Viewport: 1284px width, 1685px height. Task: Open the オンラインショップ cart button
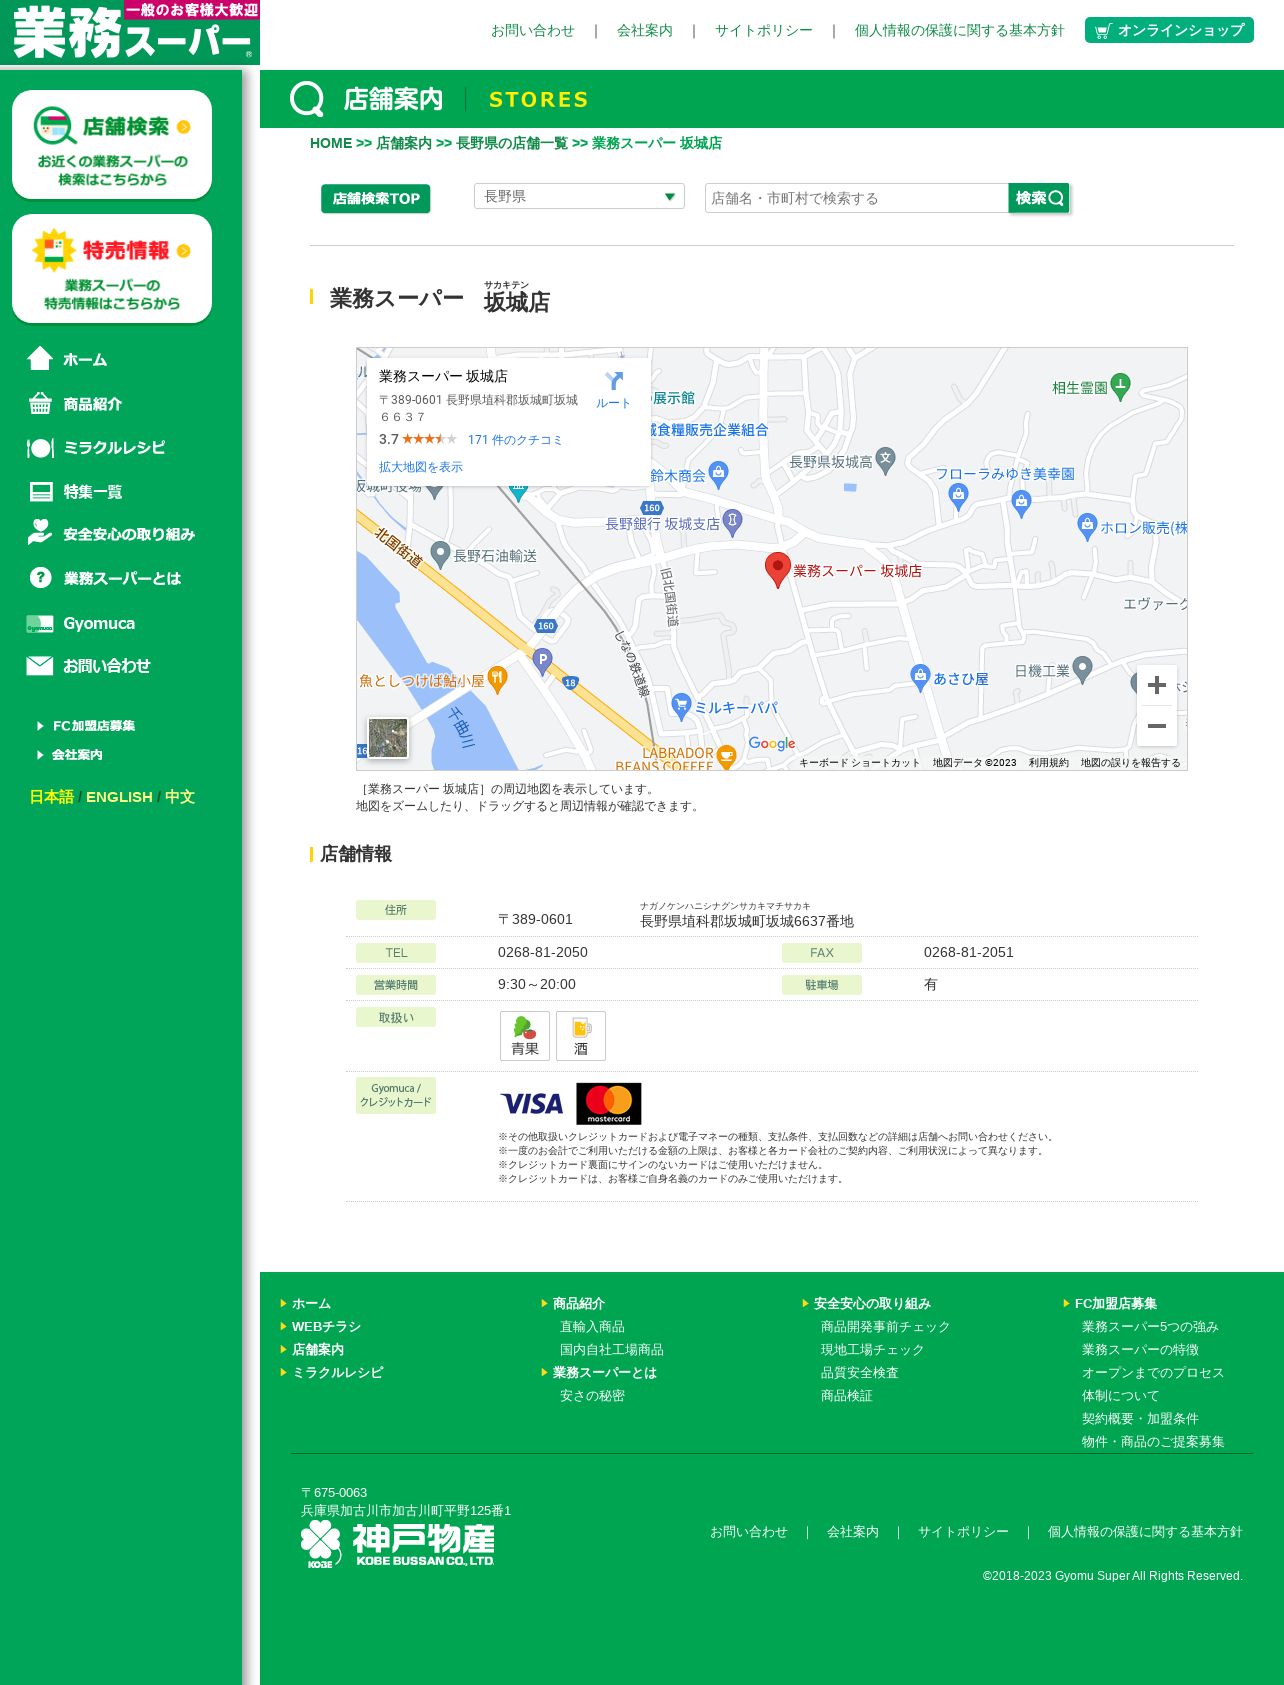click(1169, 30)
